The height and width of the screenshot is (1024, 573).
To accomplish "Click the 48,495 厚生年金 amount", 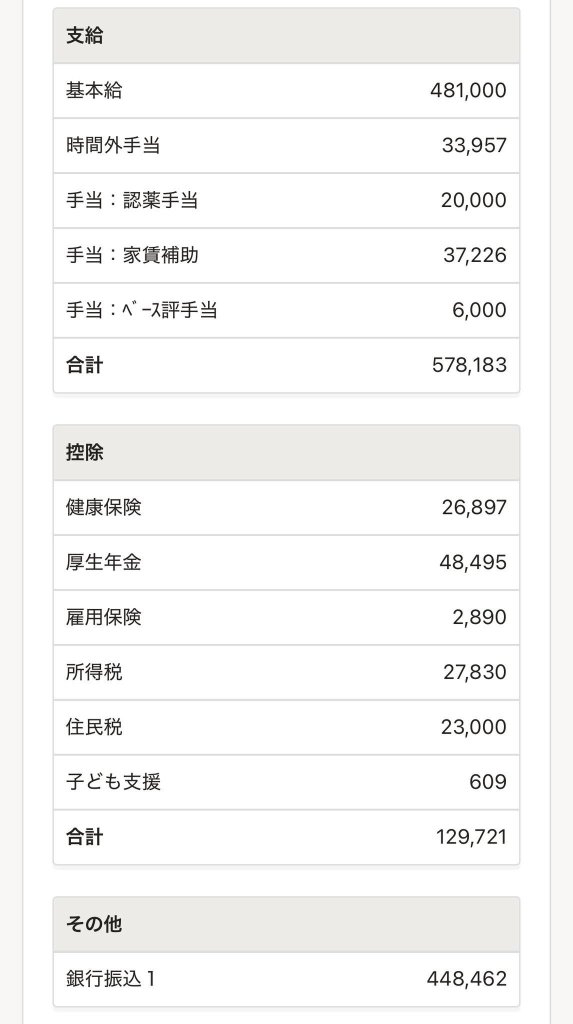I will (472, 562).
